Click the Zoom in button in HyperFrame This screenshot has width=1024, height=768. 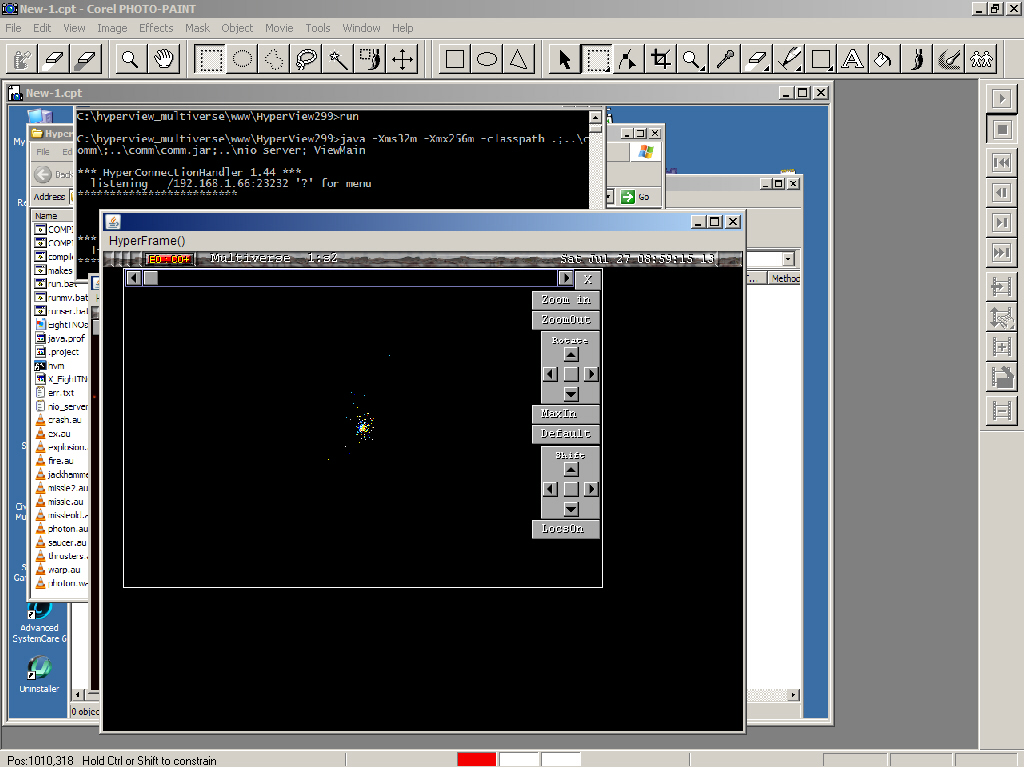pyautogui.click(x=566, y=300)
